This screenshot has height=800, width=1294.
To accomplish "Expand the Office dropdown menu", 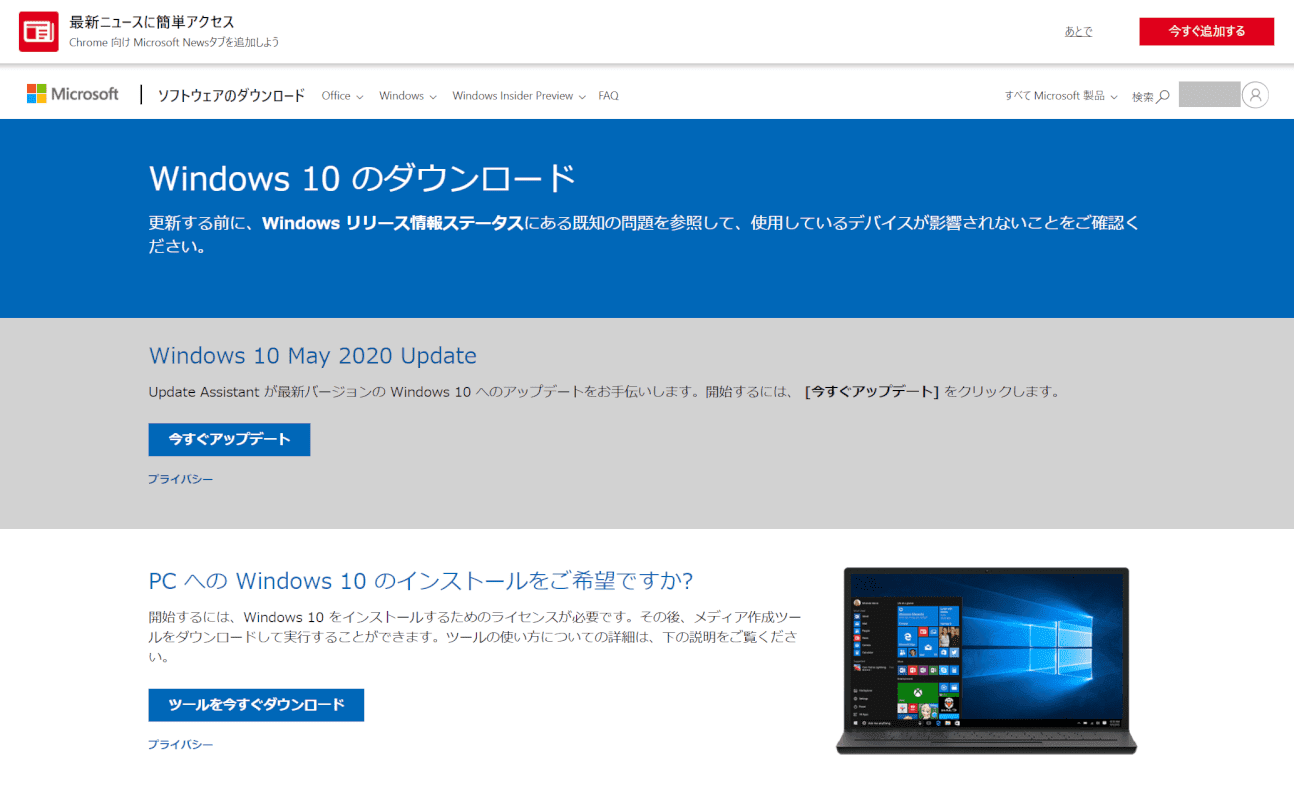I will [x=342, y=96].
